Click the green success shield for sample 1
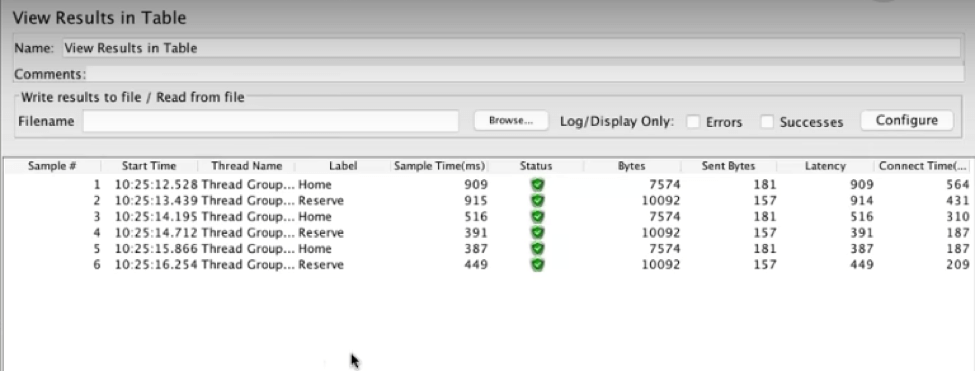 click(537, 185)
